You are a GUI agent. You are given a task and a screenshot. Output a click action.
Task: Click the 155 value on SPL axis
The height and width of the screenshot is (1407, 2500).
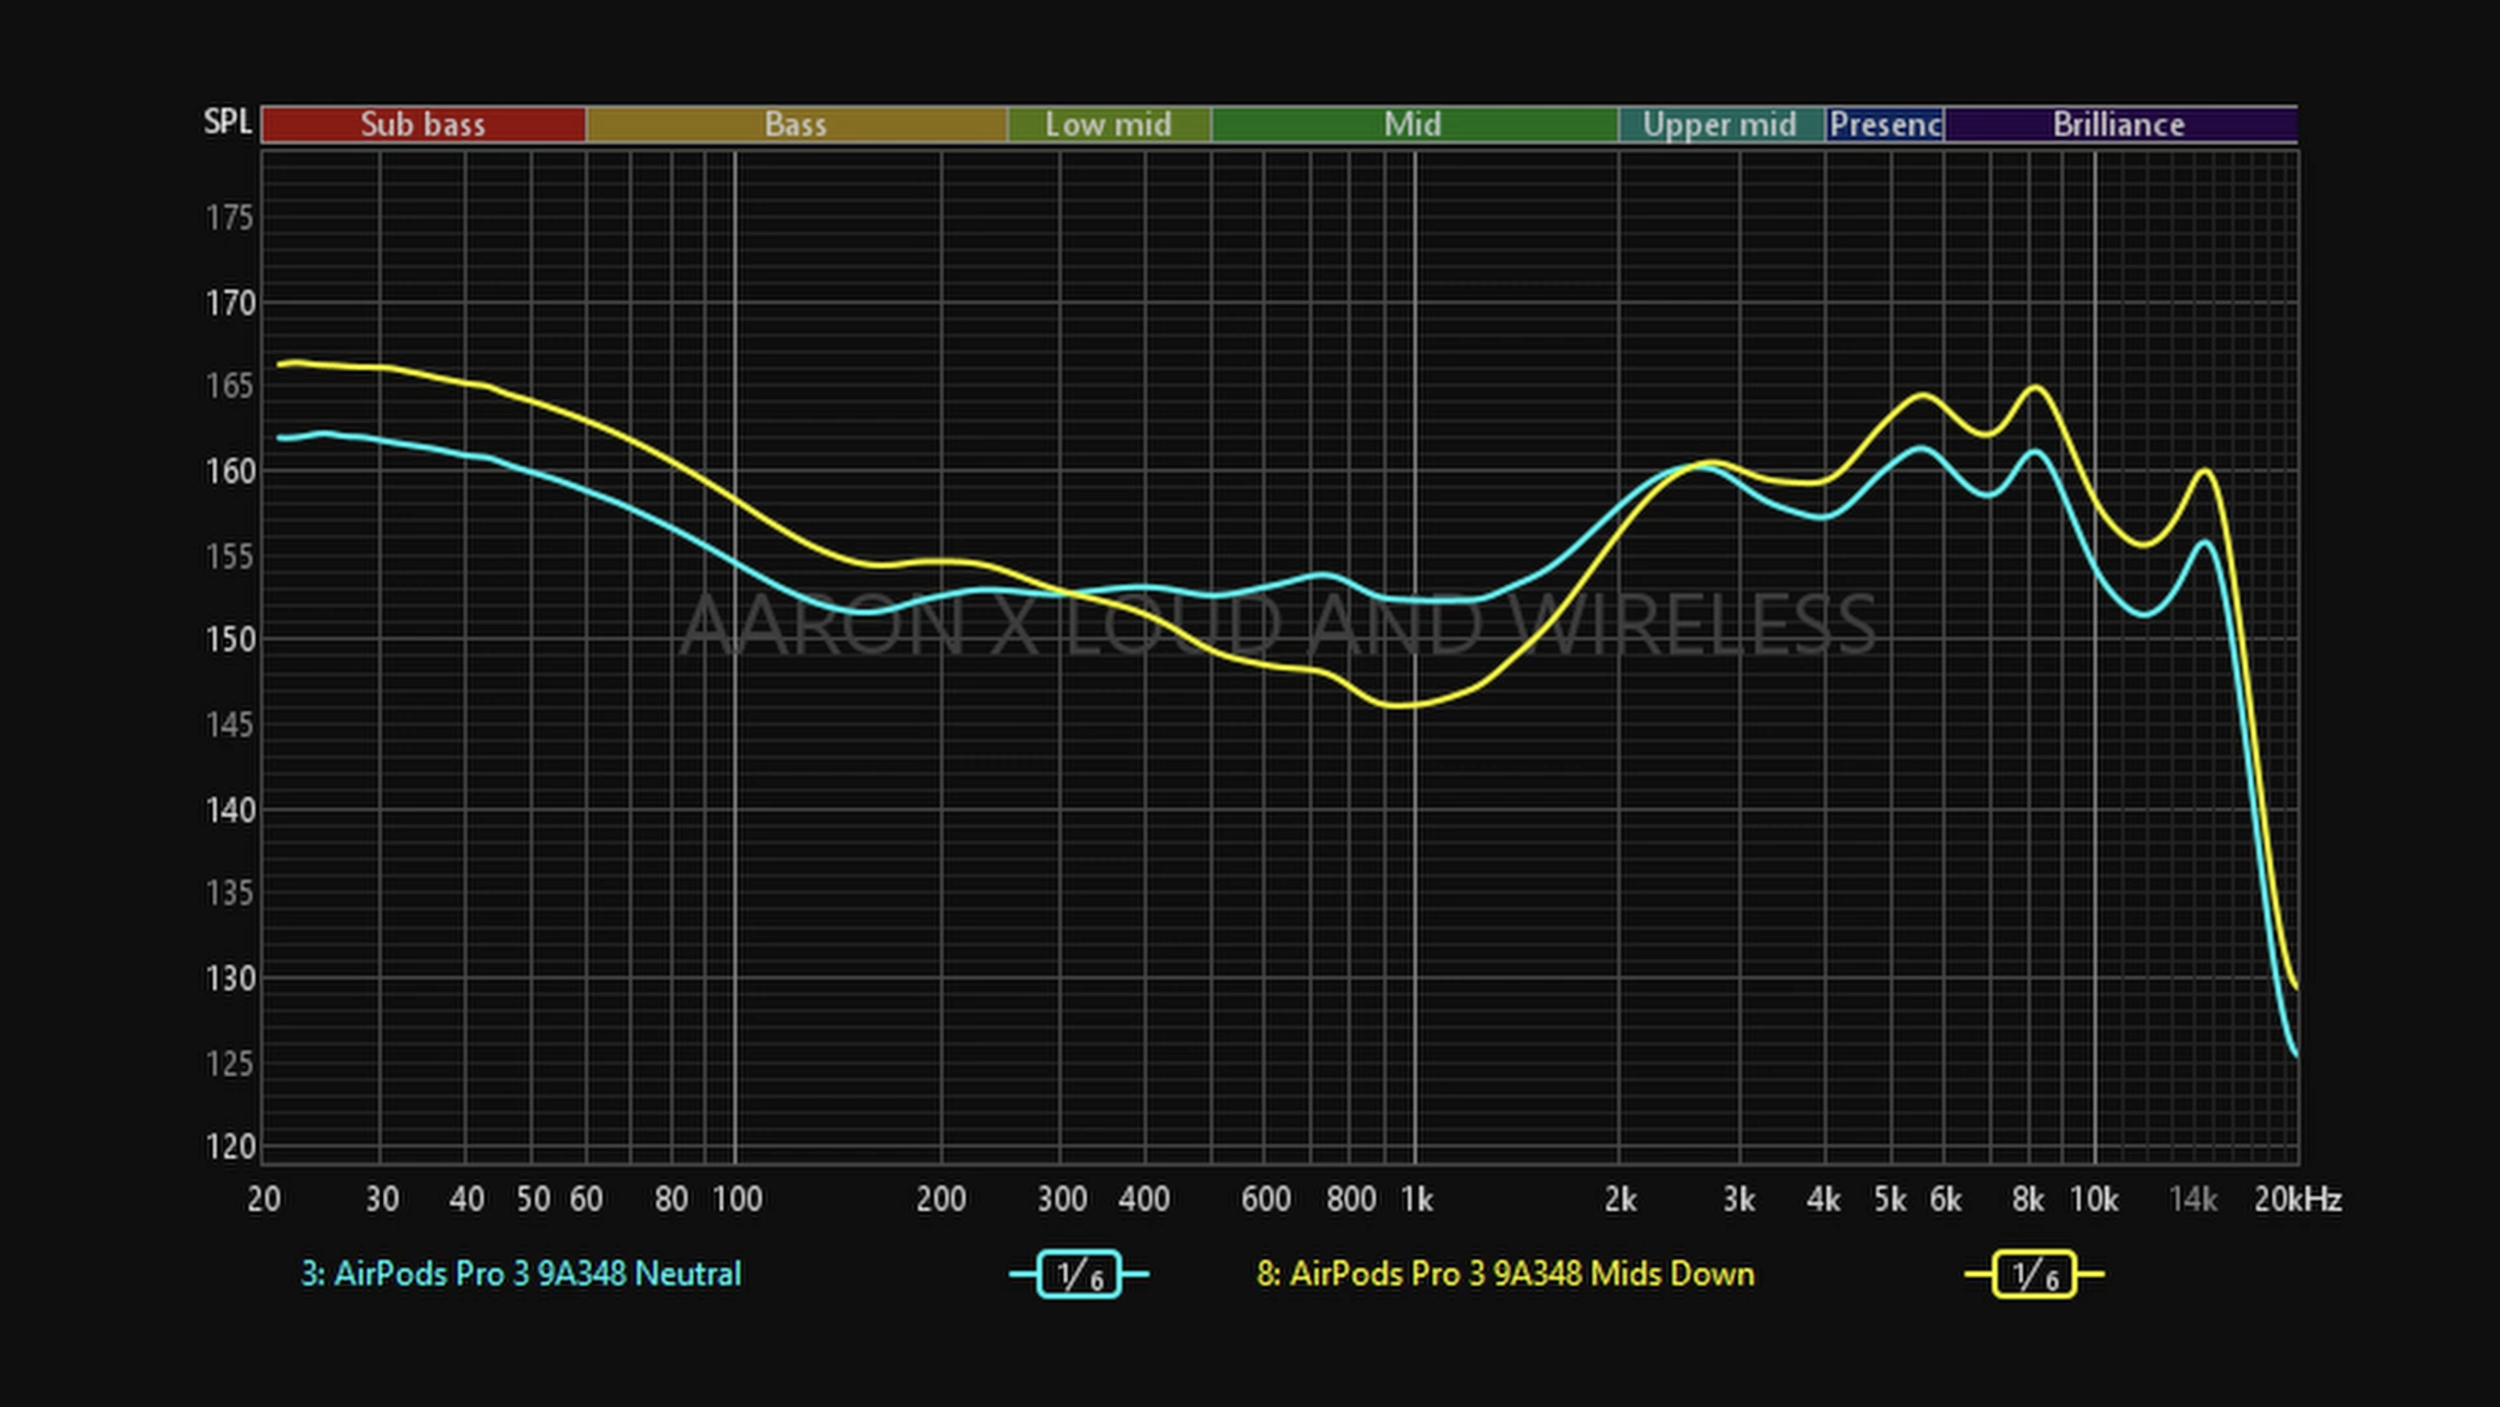[x=230, y=556]
